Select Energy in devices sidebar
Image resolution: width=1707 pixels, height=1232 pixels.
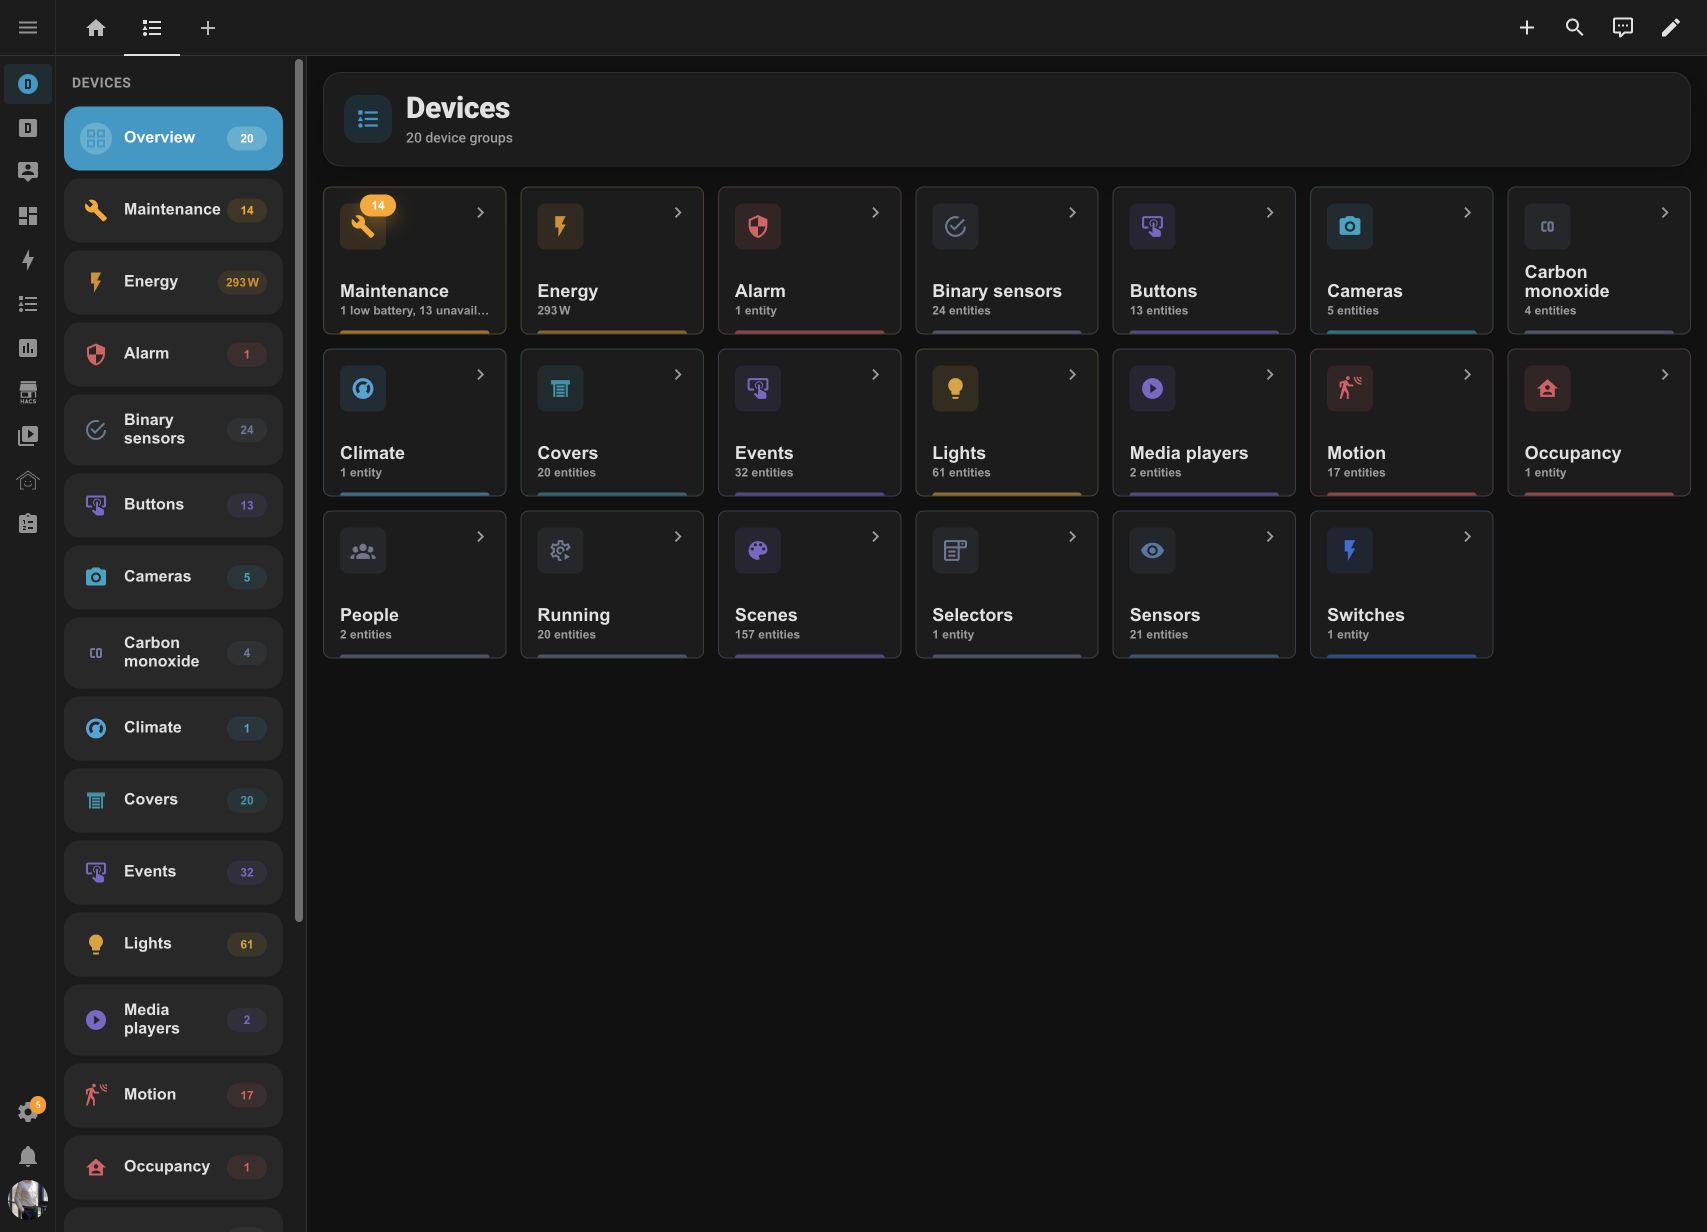tap(173, 282)
